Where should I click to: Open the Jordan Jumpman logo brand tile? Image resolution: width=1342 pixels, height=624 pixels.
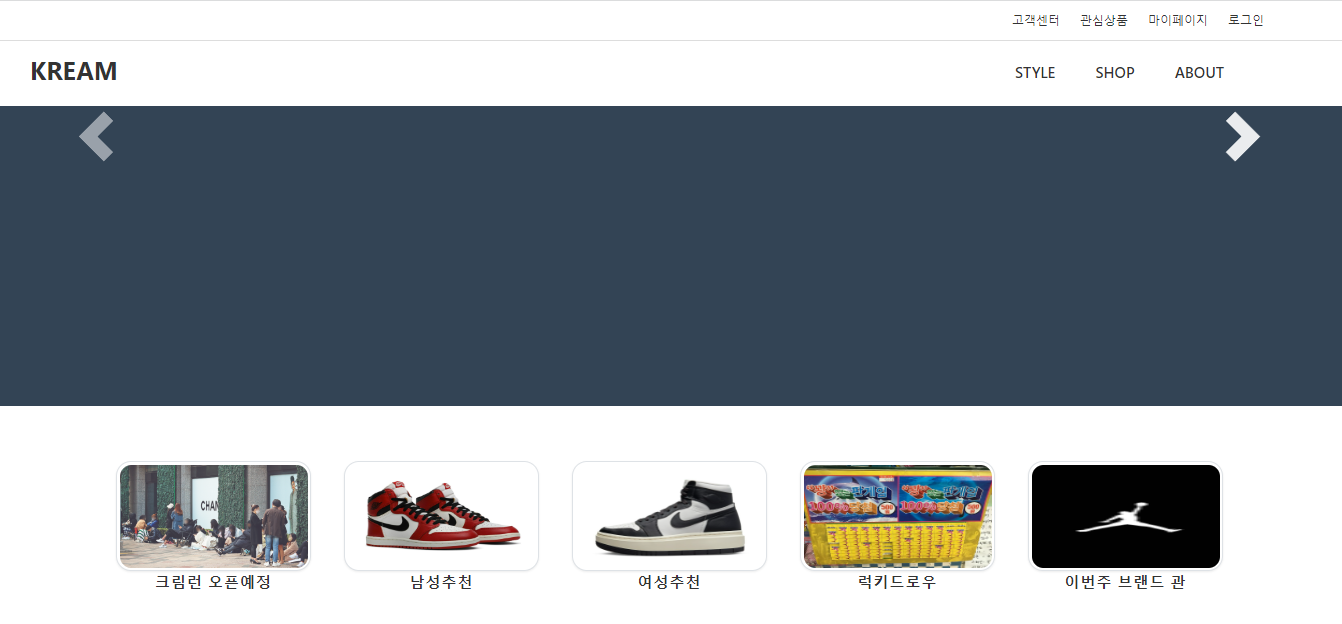click(x=1126, y=516)
